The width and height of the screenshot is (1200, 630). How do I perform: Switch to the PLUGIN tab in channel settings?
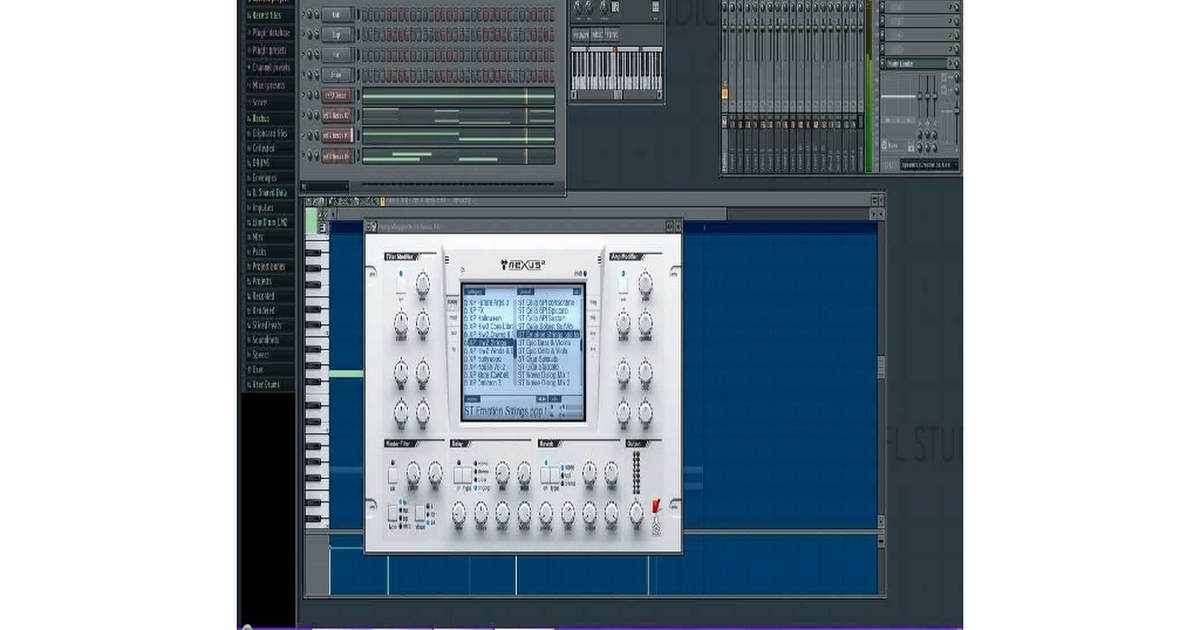580,35
